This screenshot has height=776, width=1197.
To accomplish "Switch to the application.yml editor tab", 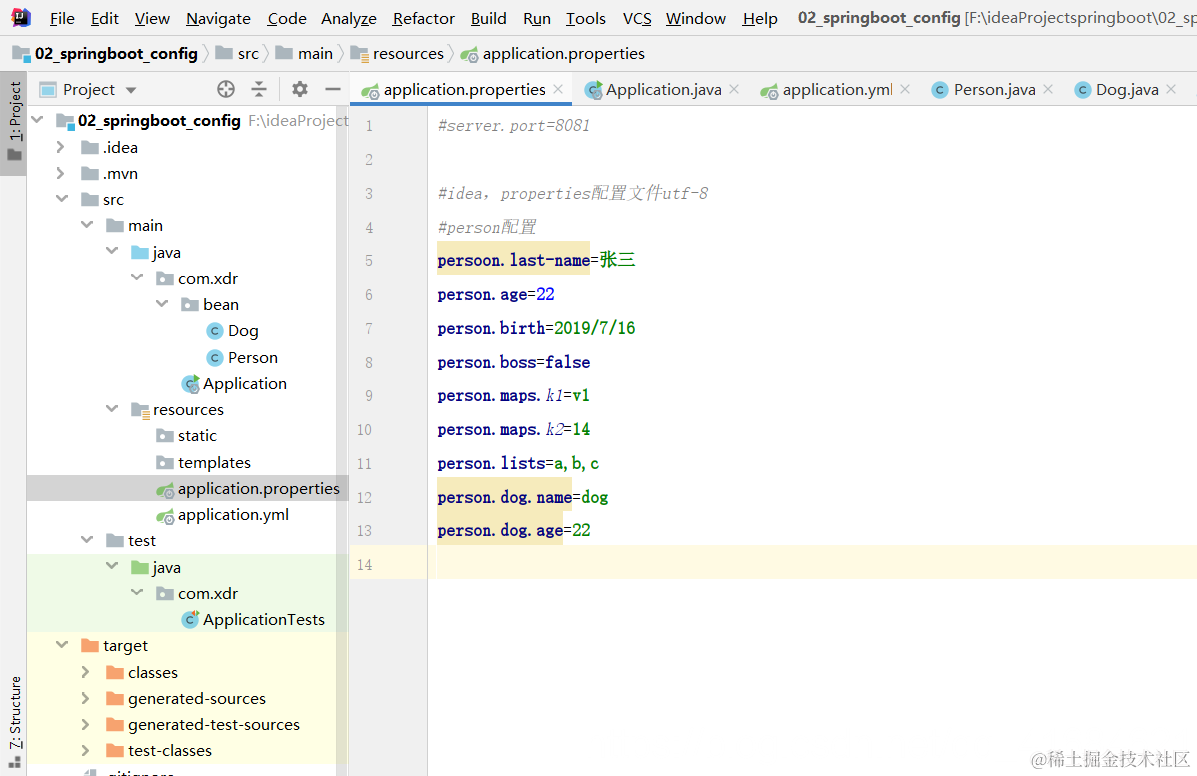I will pyautogui.click(x=837, y=89).
